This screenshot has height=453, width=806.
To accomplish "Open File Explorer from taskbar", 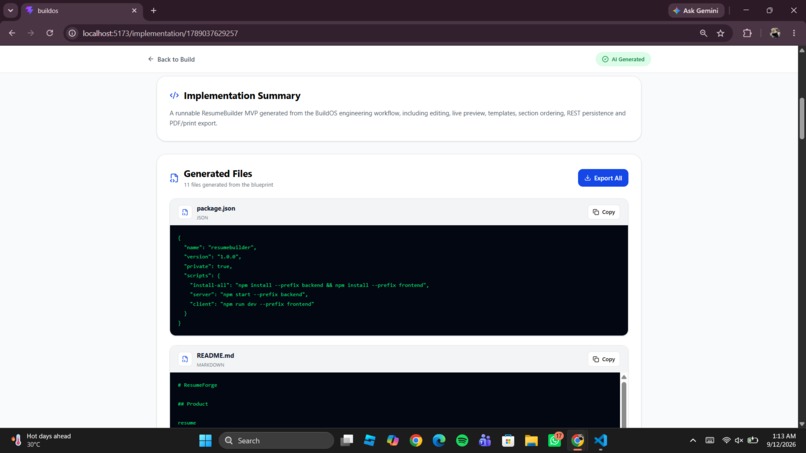I will 531,441.
